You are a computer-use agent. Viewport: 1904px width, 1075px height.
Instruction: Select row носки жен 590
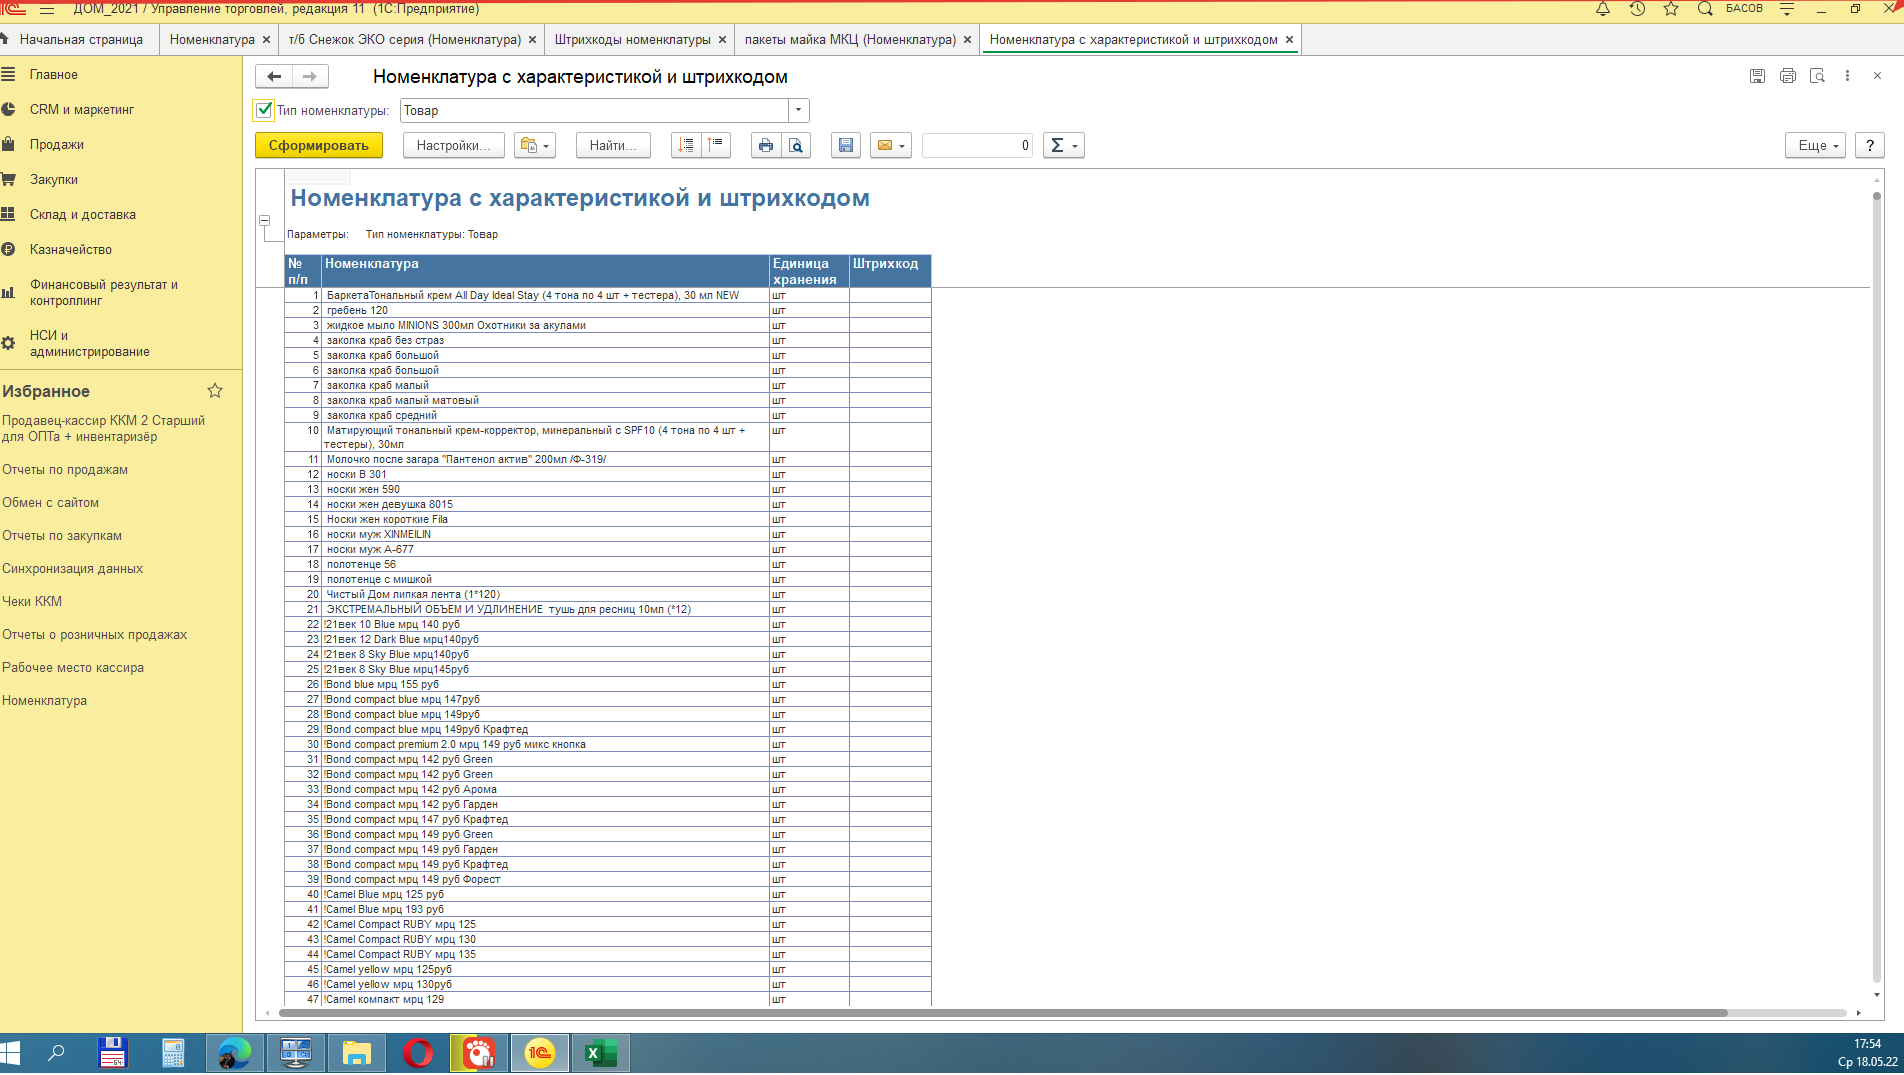pos(607,490)
